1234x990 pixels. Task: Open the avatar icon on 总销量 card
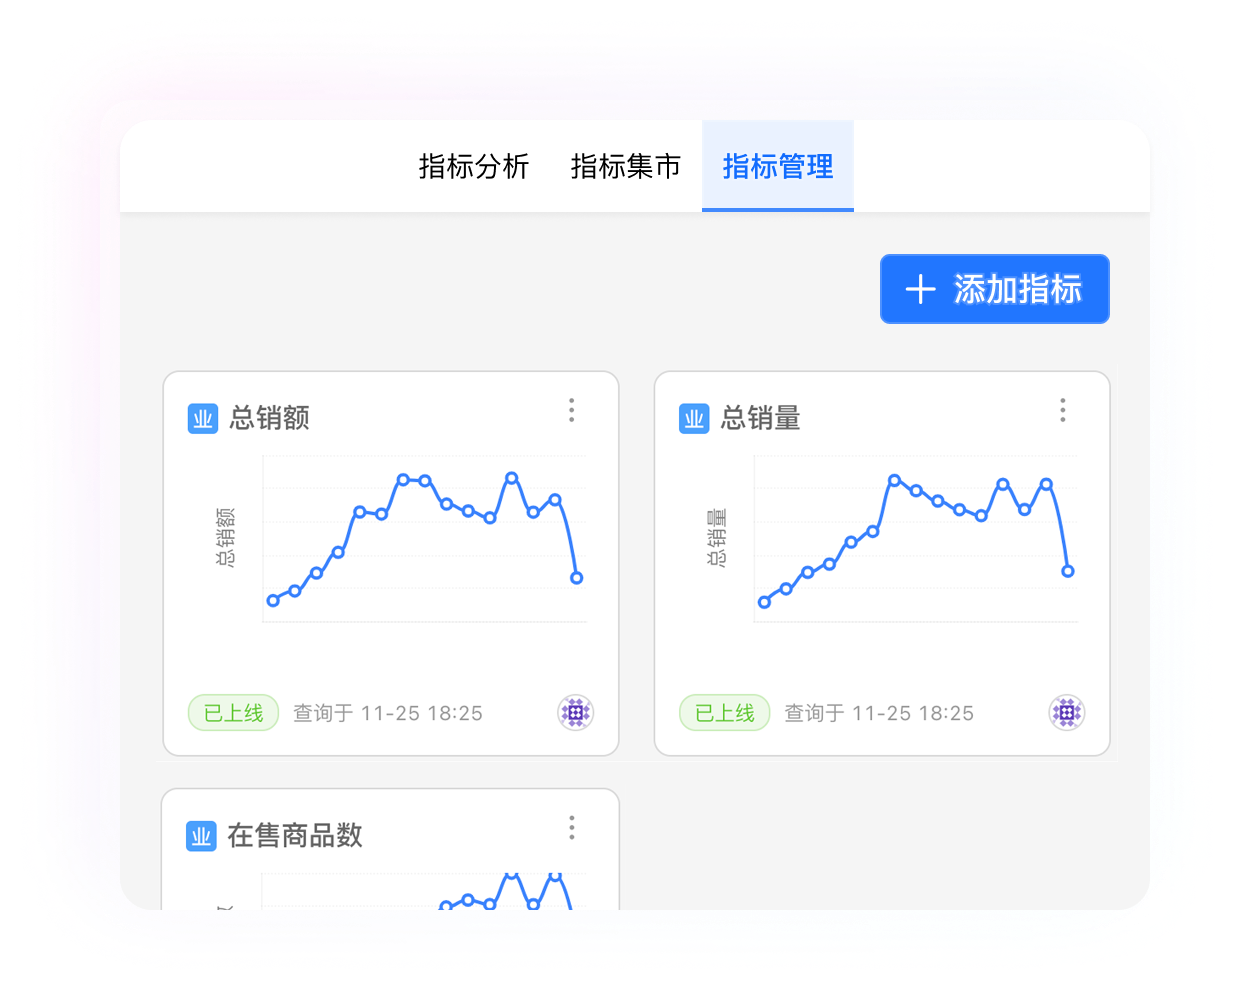click(x=1067, y=713)
